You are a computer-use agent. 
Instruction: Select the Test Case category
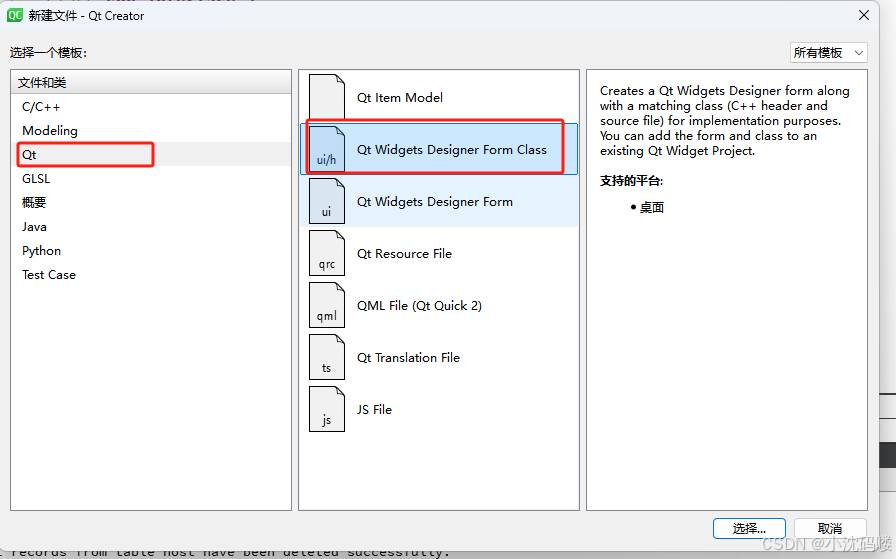[x=49, y=274]
